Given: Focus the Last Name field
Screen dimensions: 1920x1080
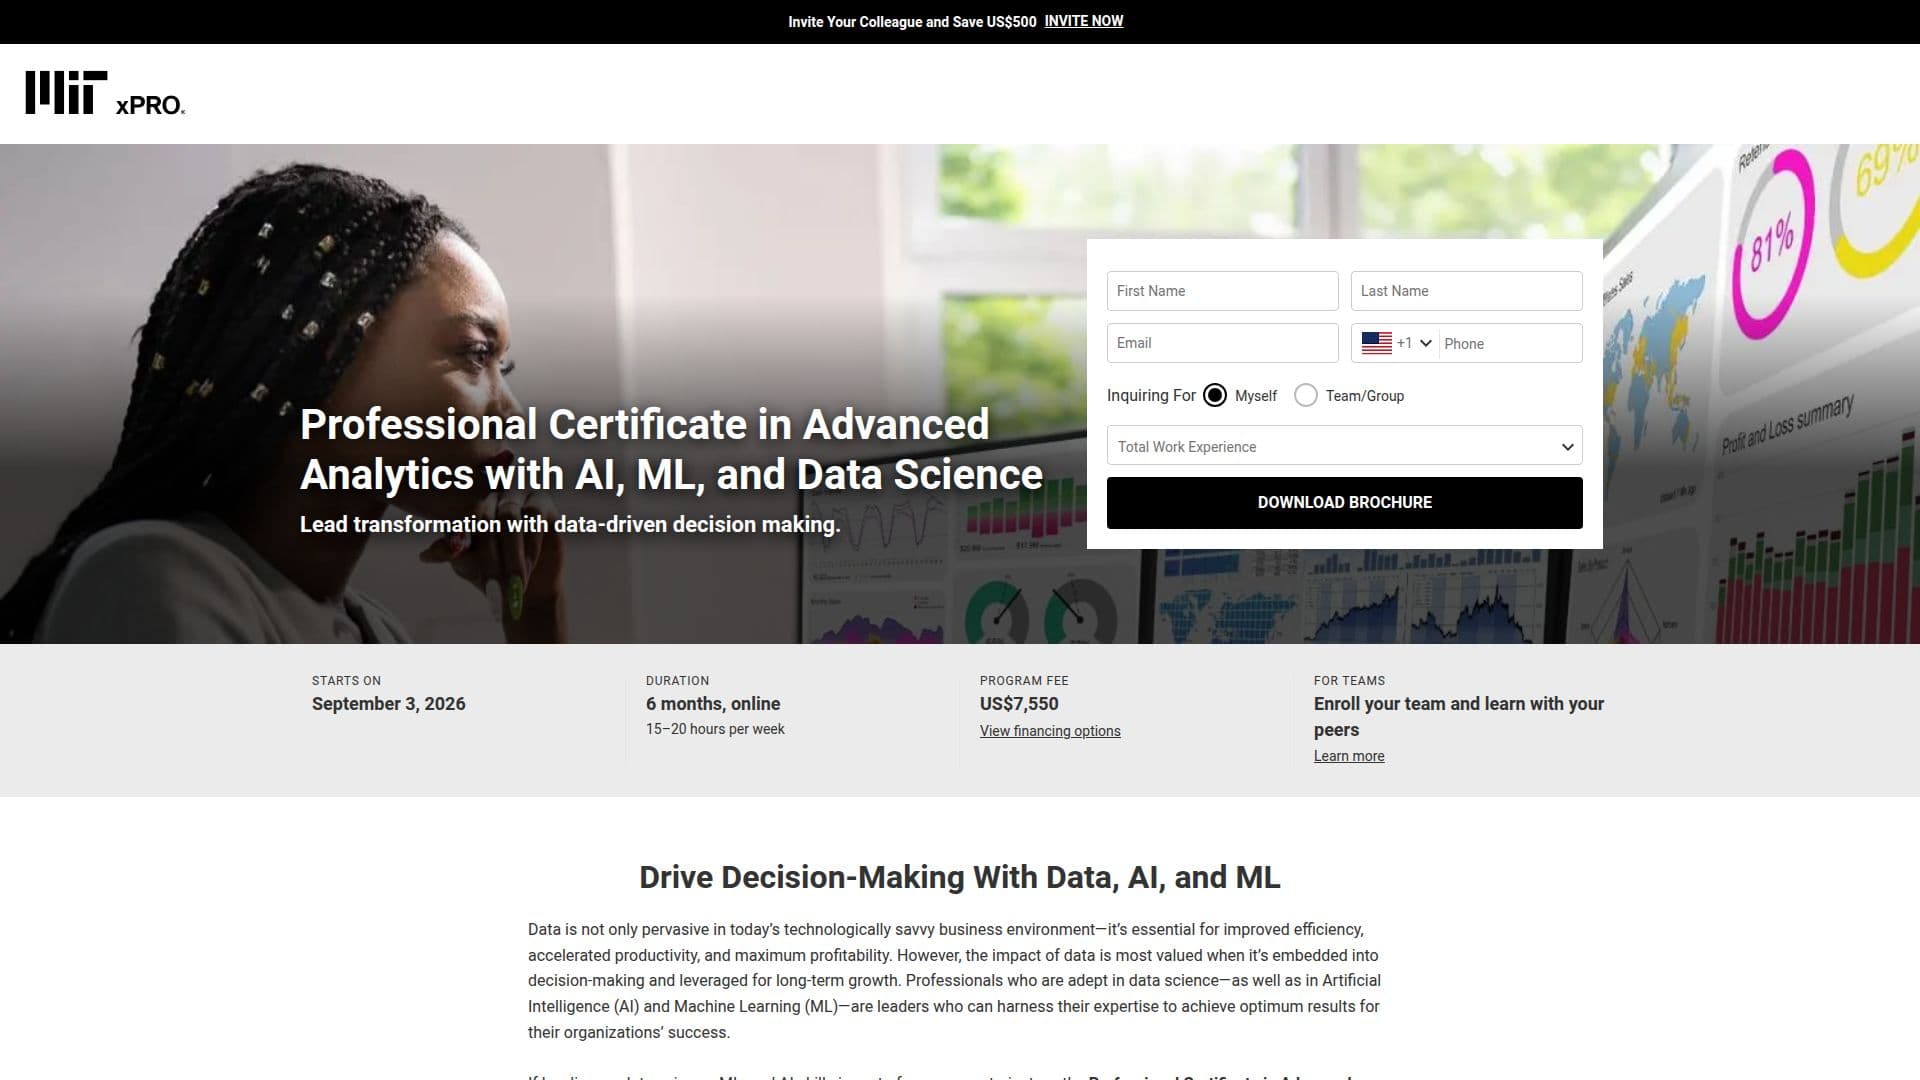Looking at the screenshot, I should pyautogui.click(x=1466, y=291).
